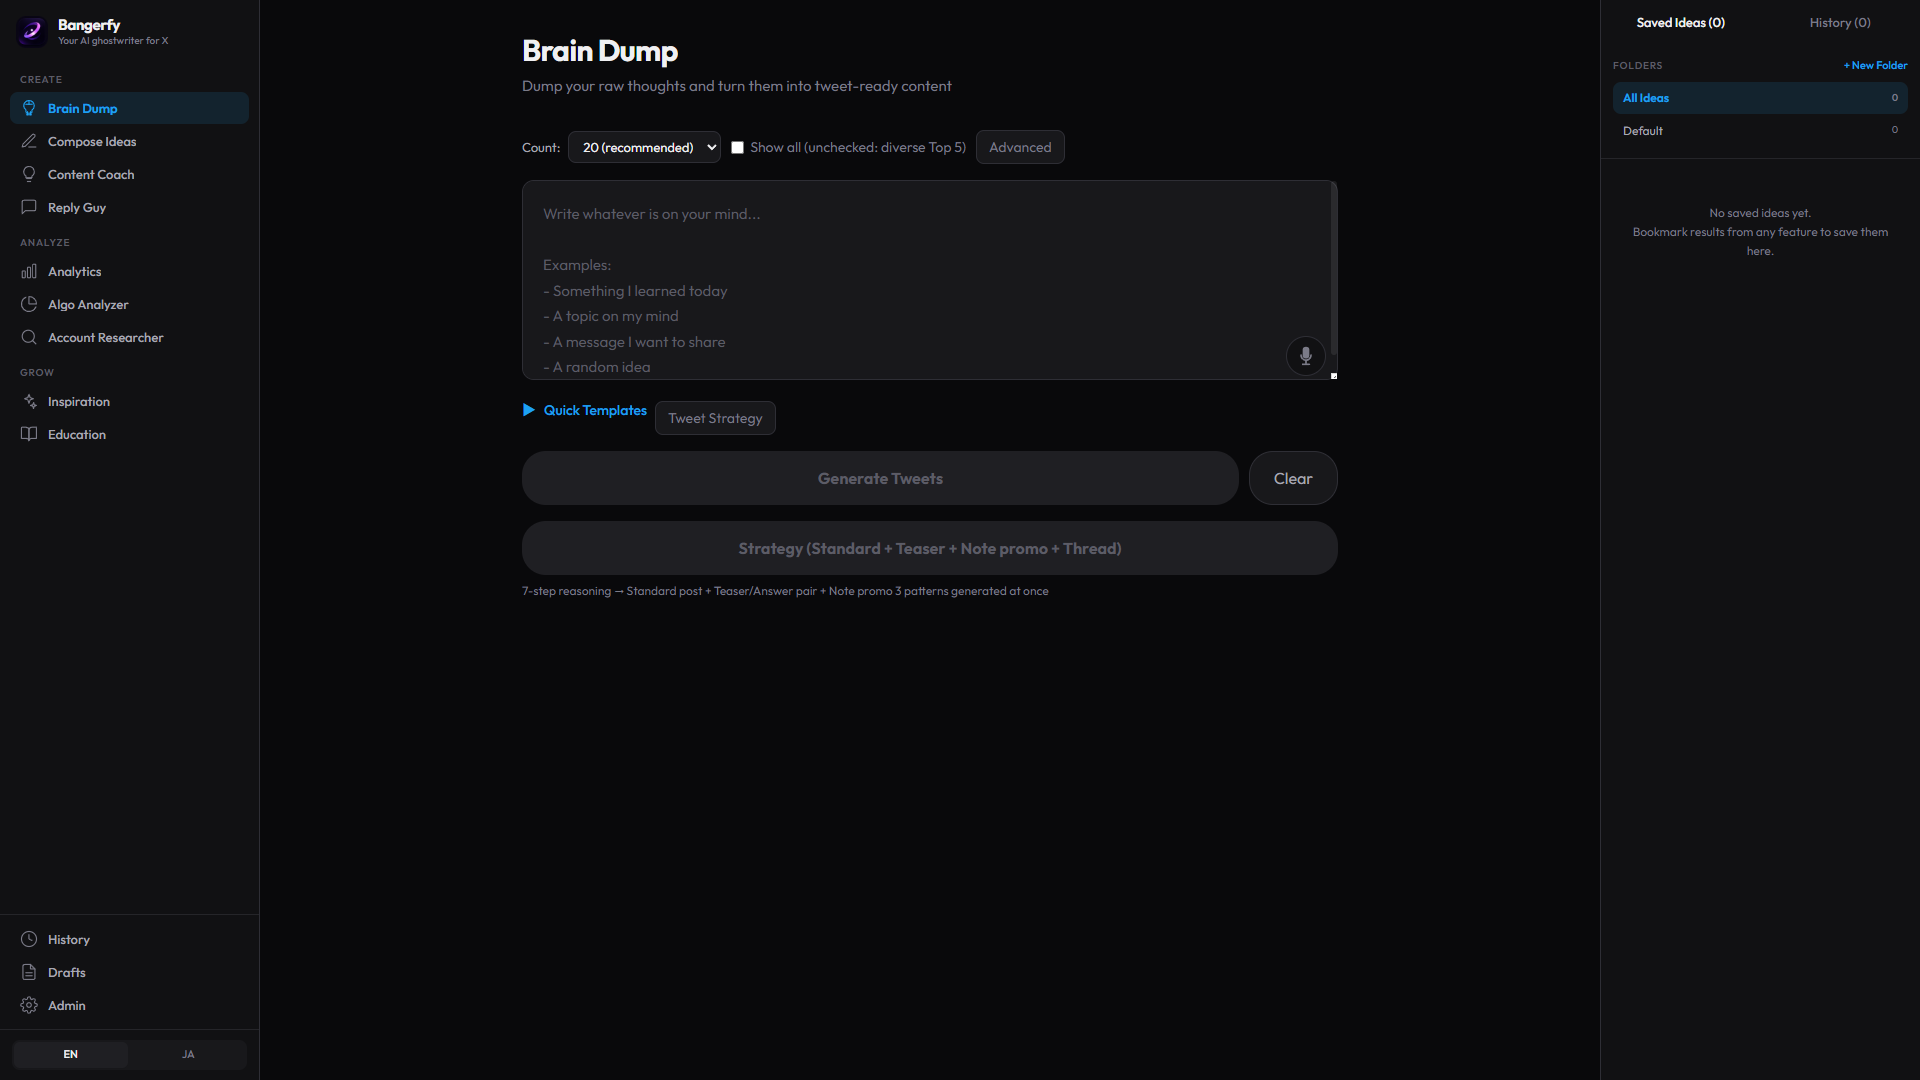
Task: Switch to the History (0) tab
Action: [x=1839, y=22]
